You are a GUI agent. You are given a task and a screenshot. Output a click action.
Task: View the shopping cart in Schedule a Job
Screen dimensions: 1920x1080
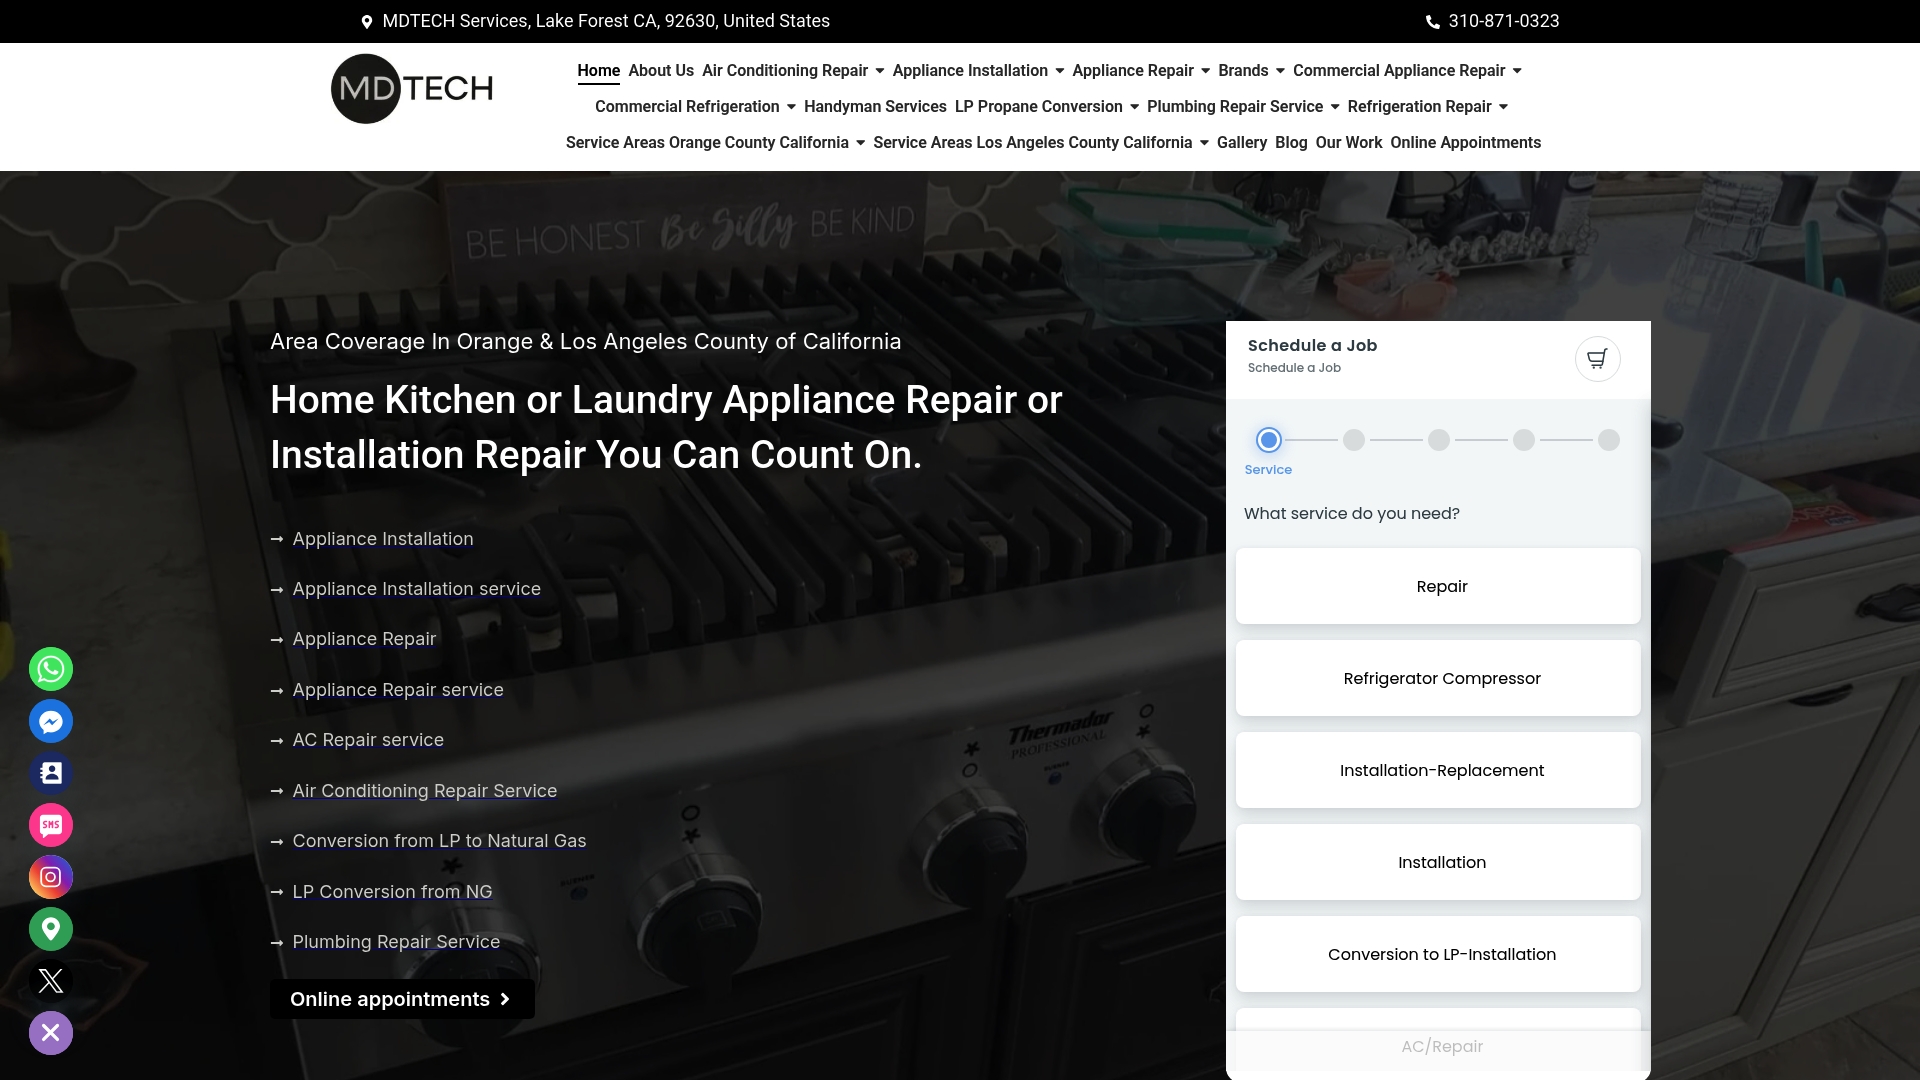1597,358
